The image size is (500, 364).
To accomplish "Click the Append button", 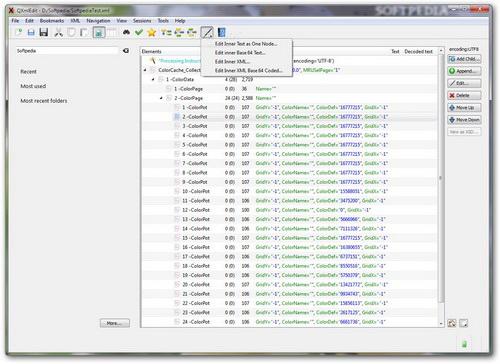I will coord(464,71).
